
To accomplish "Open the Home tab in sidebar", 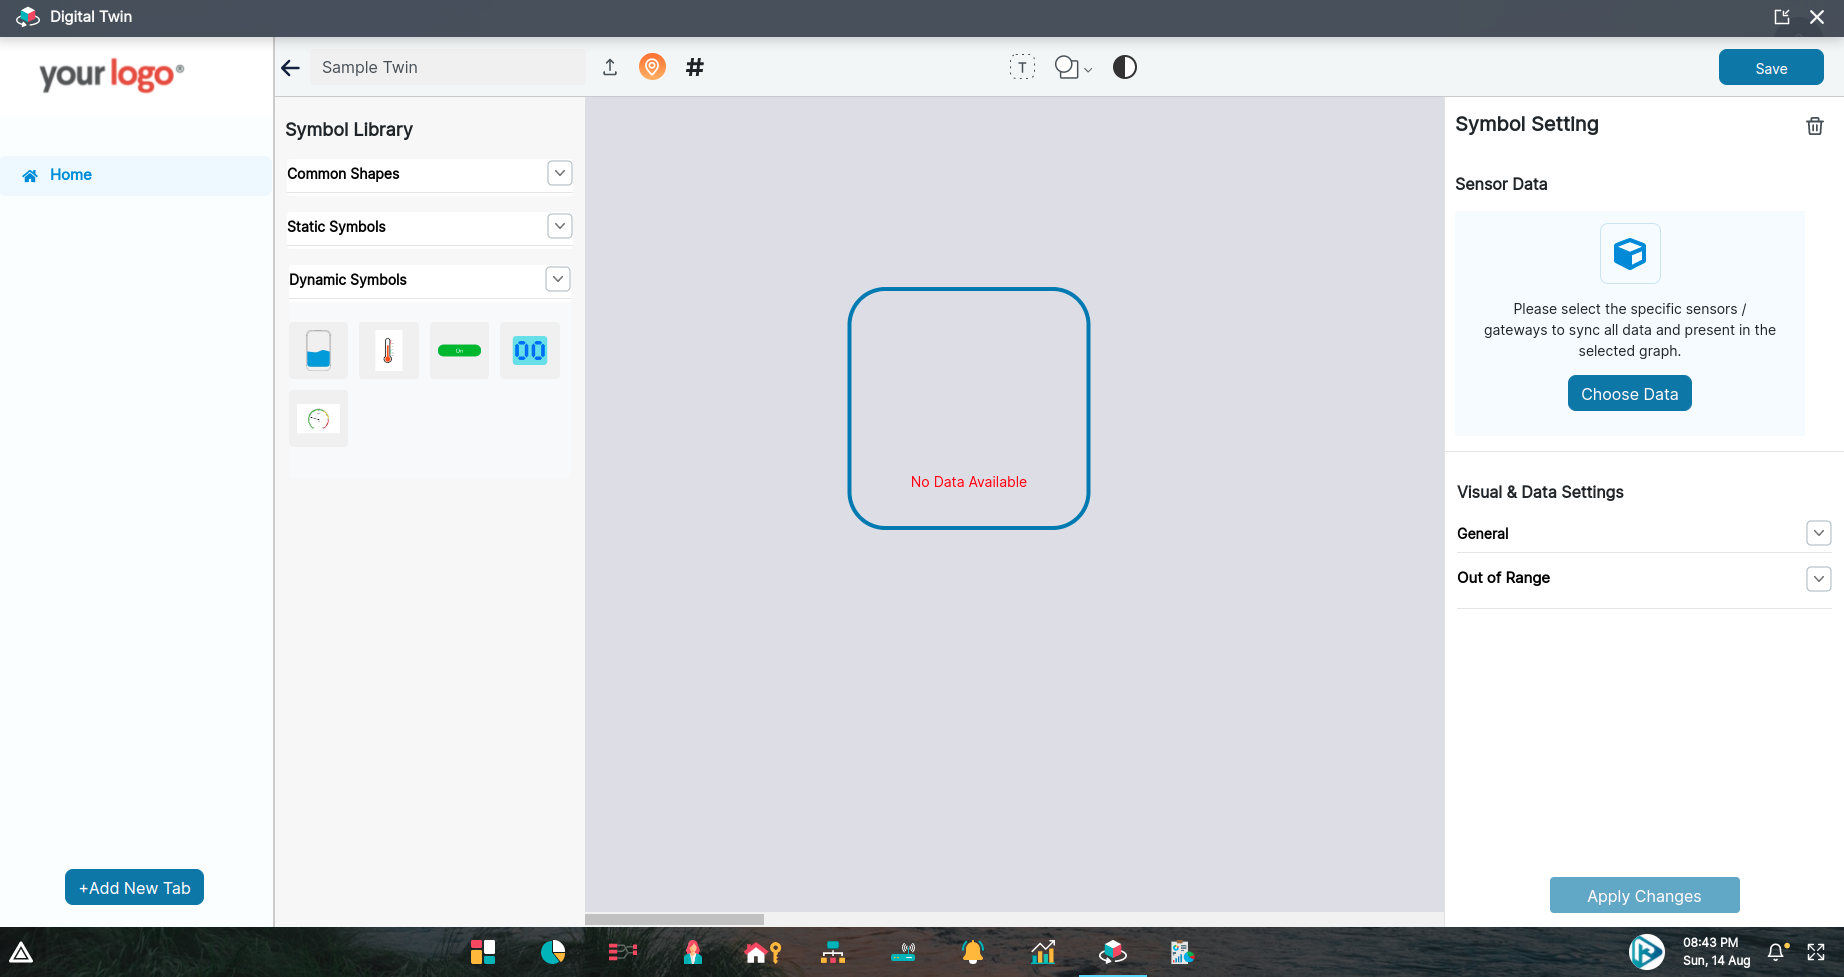I will click(x=71, y=175).
